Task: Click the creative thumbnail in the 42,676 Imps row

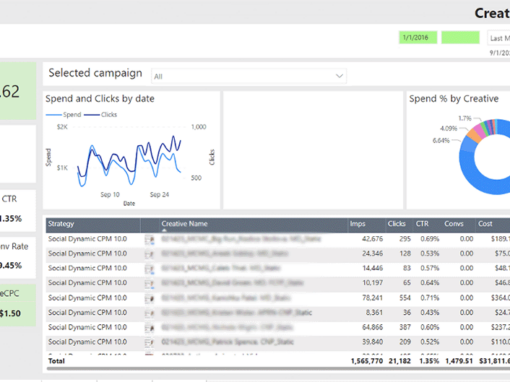Action: (150, 239)
